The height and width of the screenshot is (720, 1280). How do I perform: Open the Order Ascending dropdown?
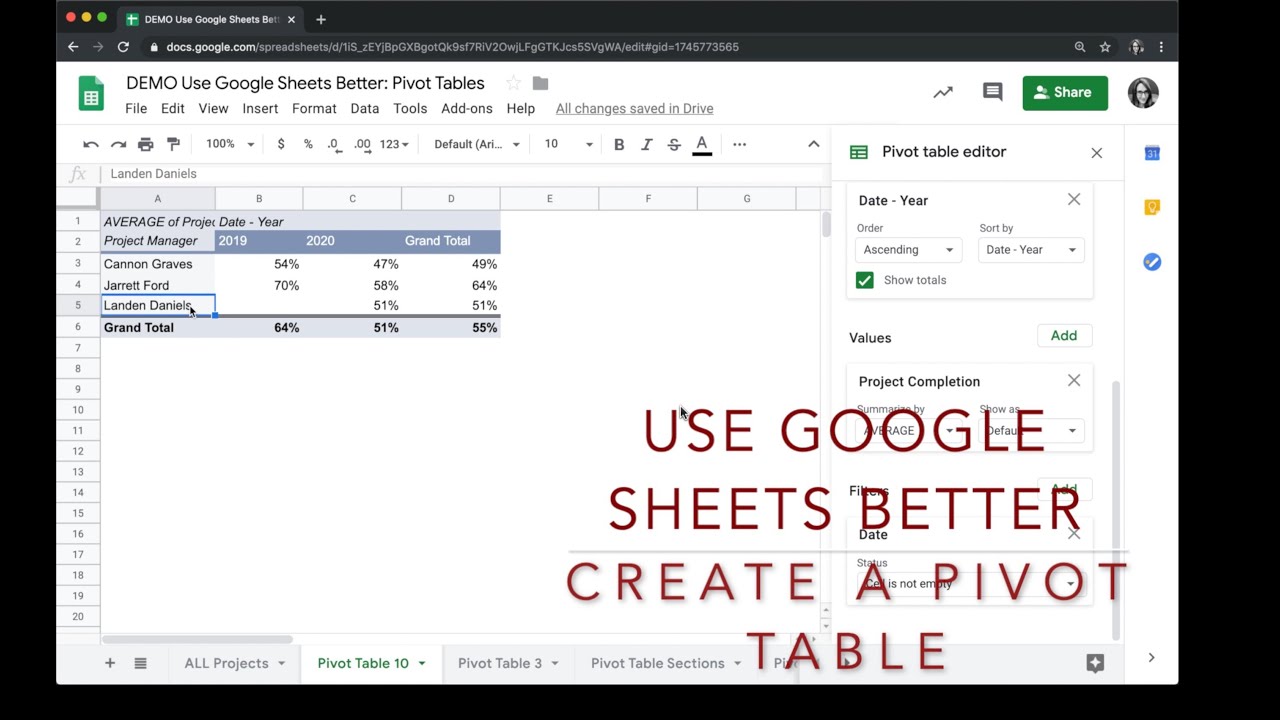click(x=907, y=250)
